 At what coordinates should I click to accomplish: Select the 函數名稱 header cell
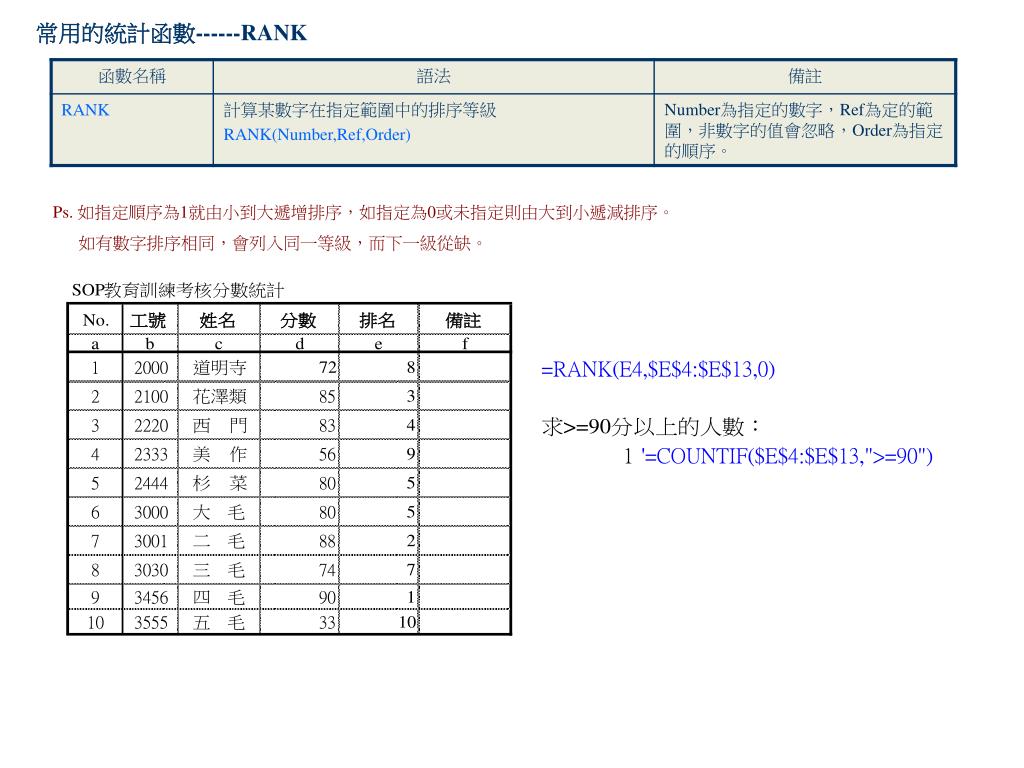tap(132, 76)
